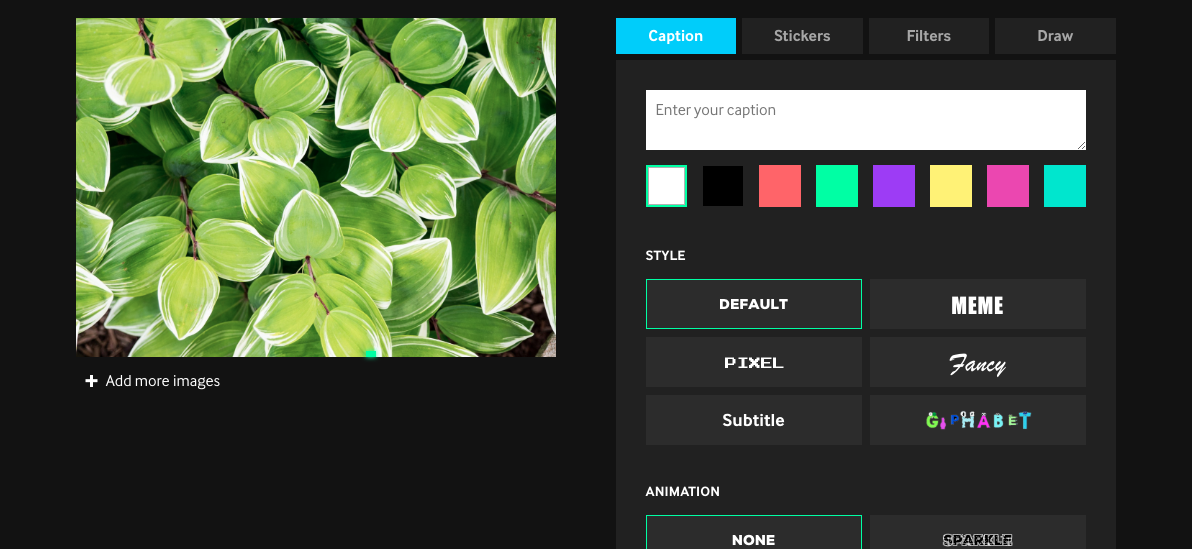
Task: Select the coral red color swatch
Action: (x=780, y=186)
